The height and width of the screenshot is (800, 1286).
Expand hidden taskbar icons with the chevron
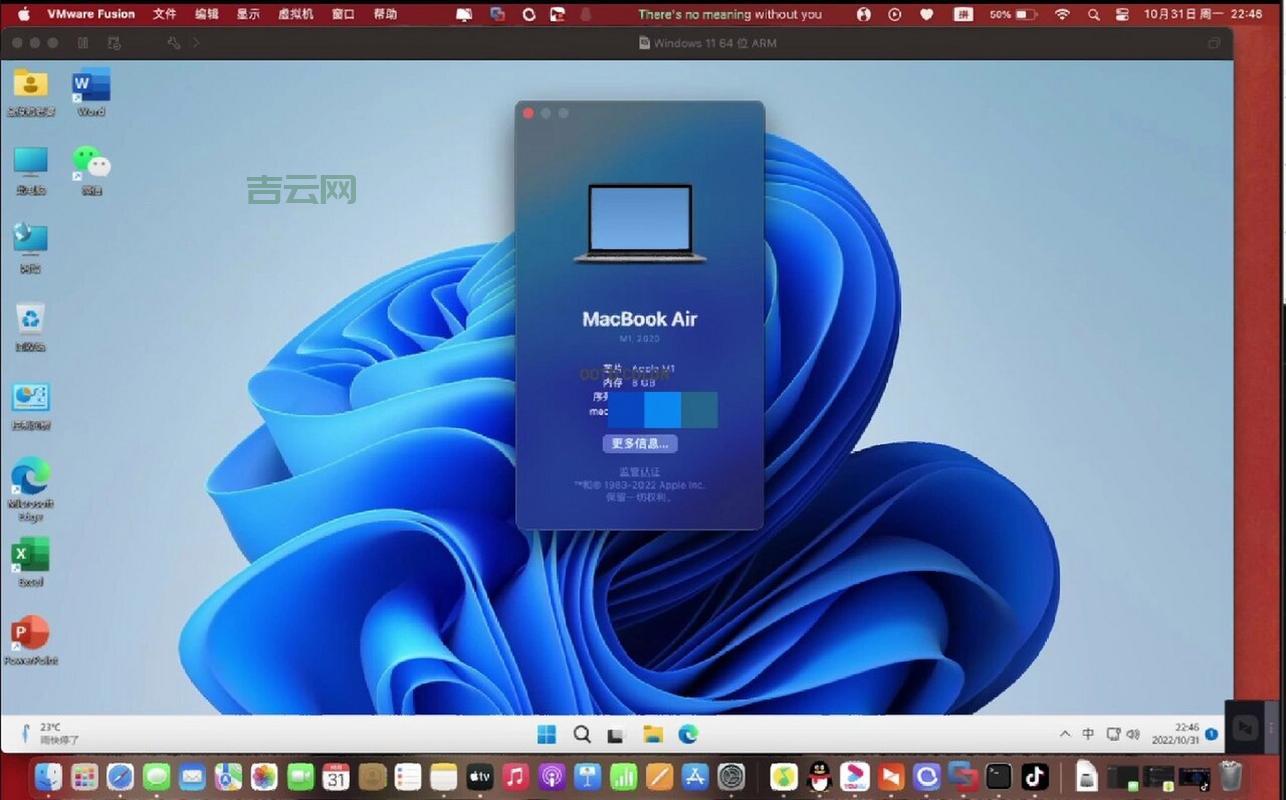(1064, 733)
